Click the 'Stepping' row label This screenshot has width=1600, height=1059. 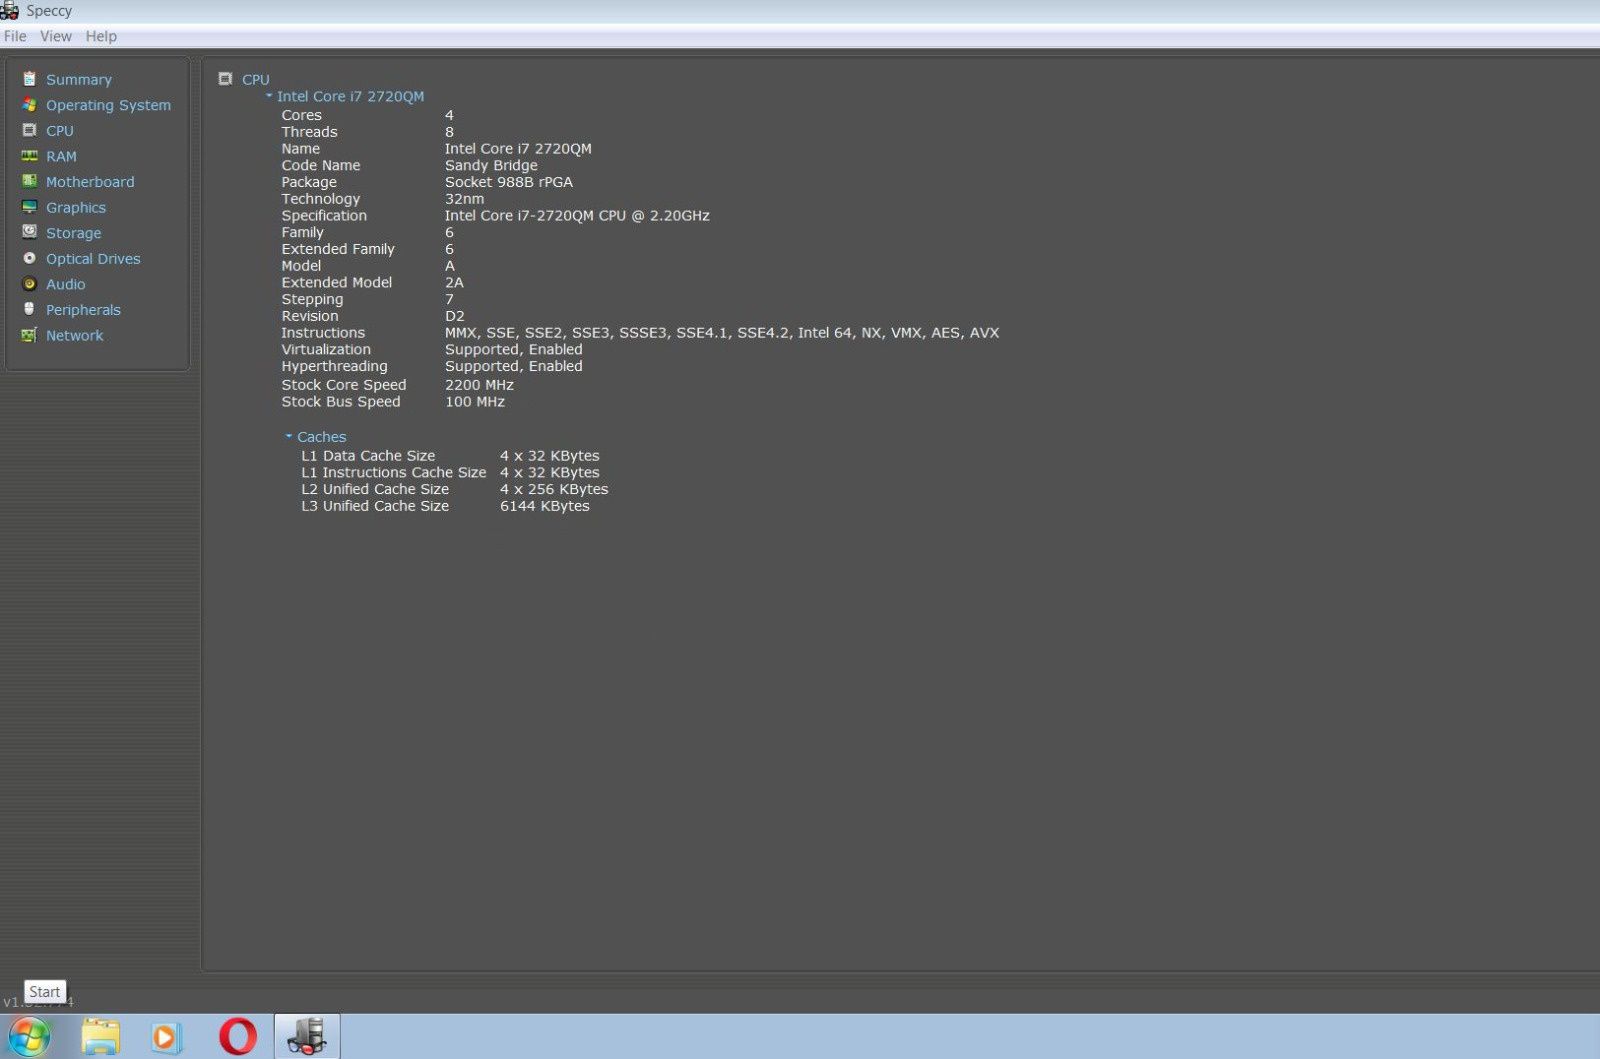point(312,300)
